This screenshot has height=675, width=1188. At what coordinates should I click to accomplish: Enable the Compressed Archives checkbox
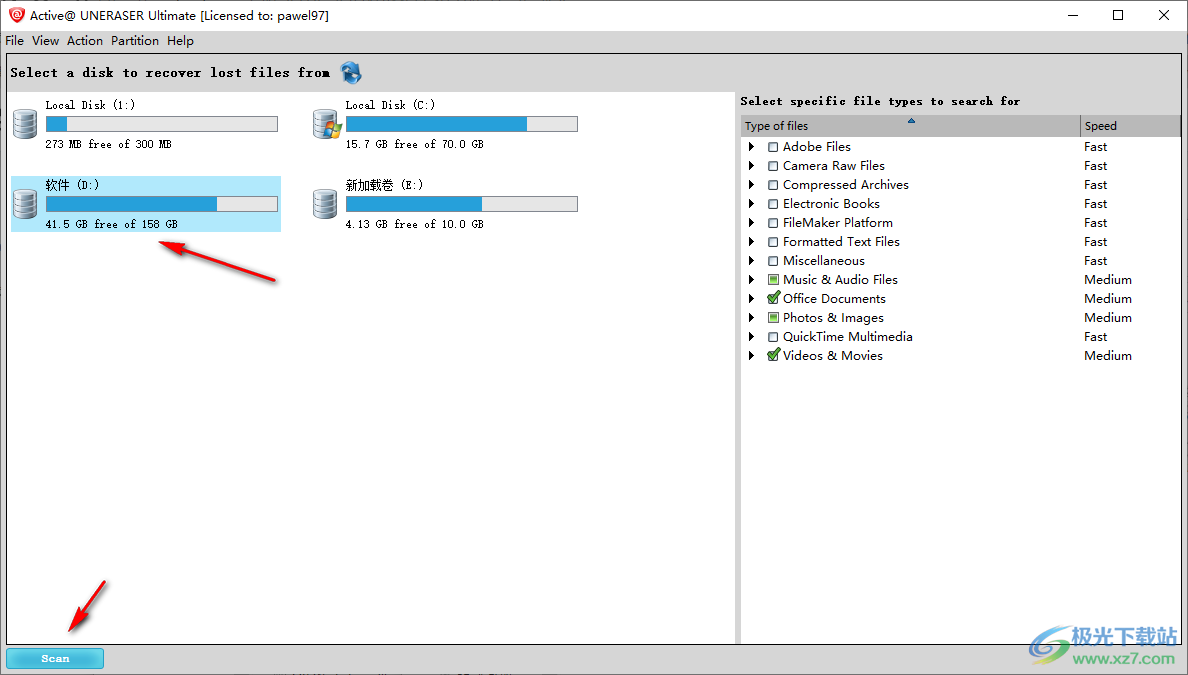(773, 185)
